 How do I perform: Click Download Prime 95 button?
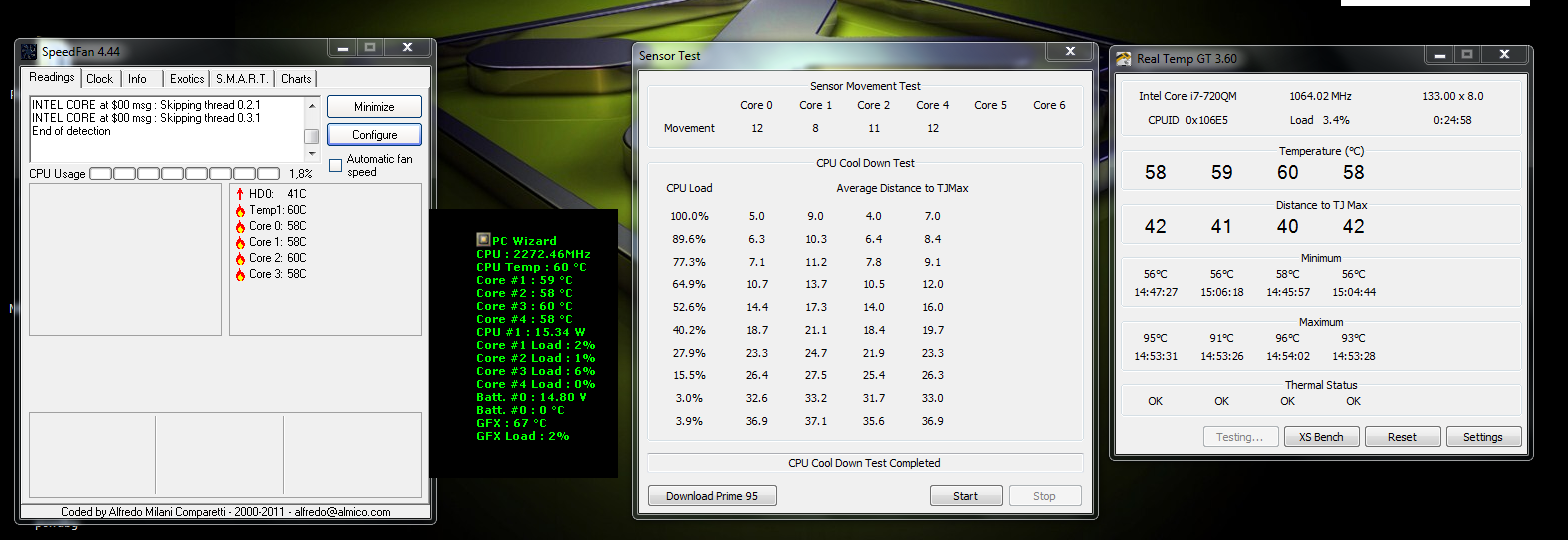point(712,496)
